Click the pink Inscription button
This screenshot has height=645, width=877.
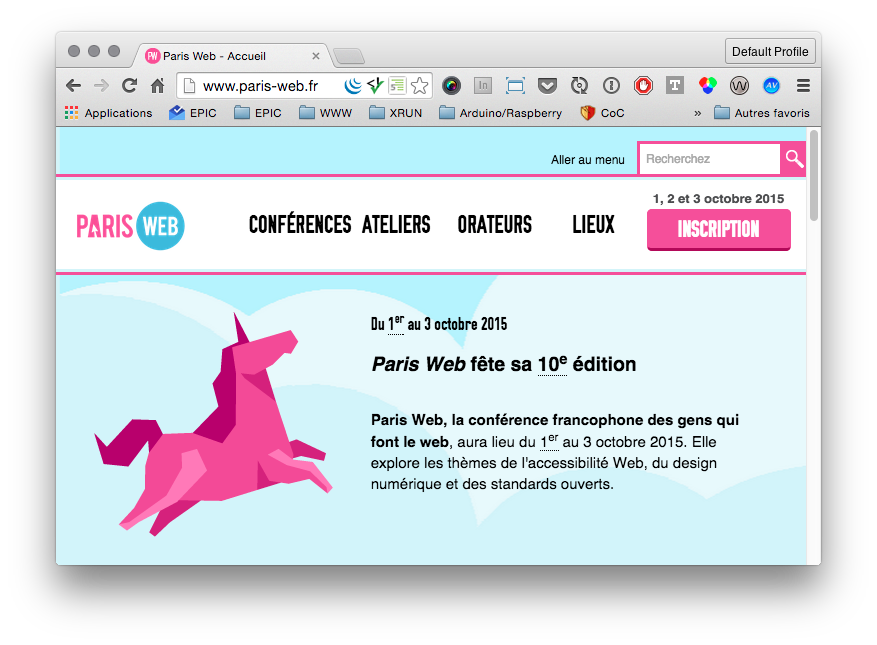(x=719, y=229)
